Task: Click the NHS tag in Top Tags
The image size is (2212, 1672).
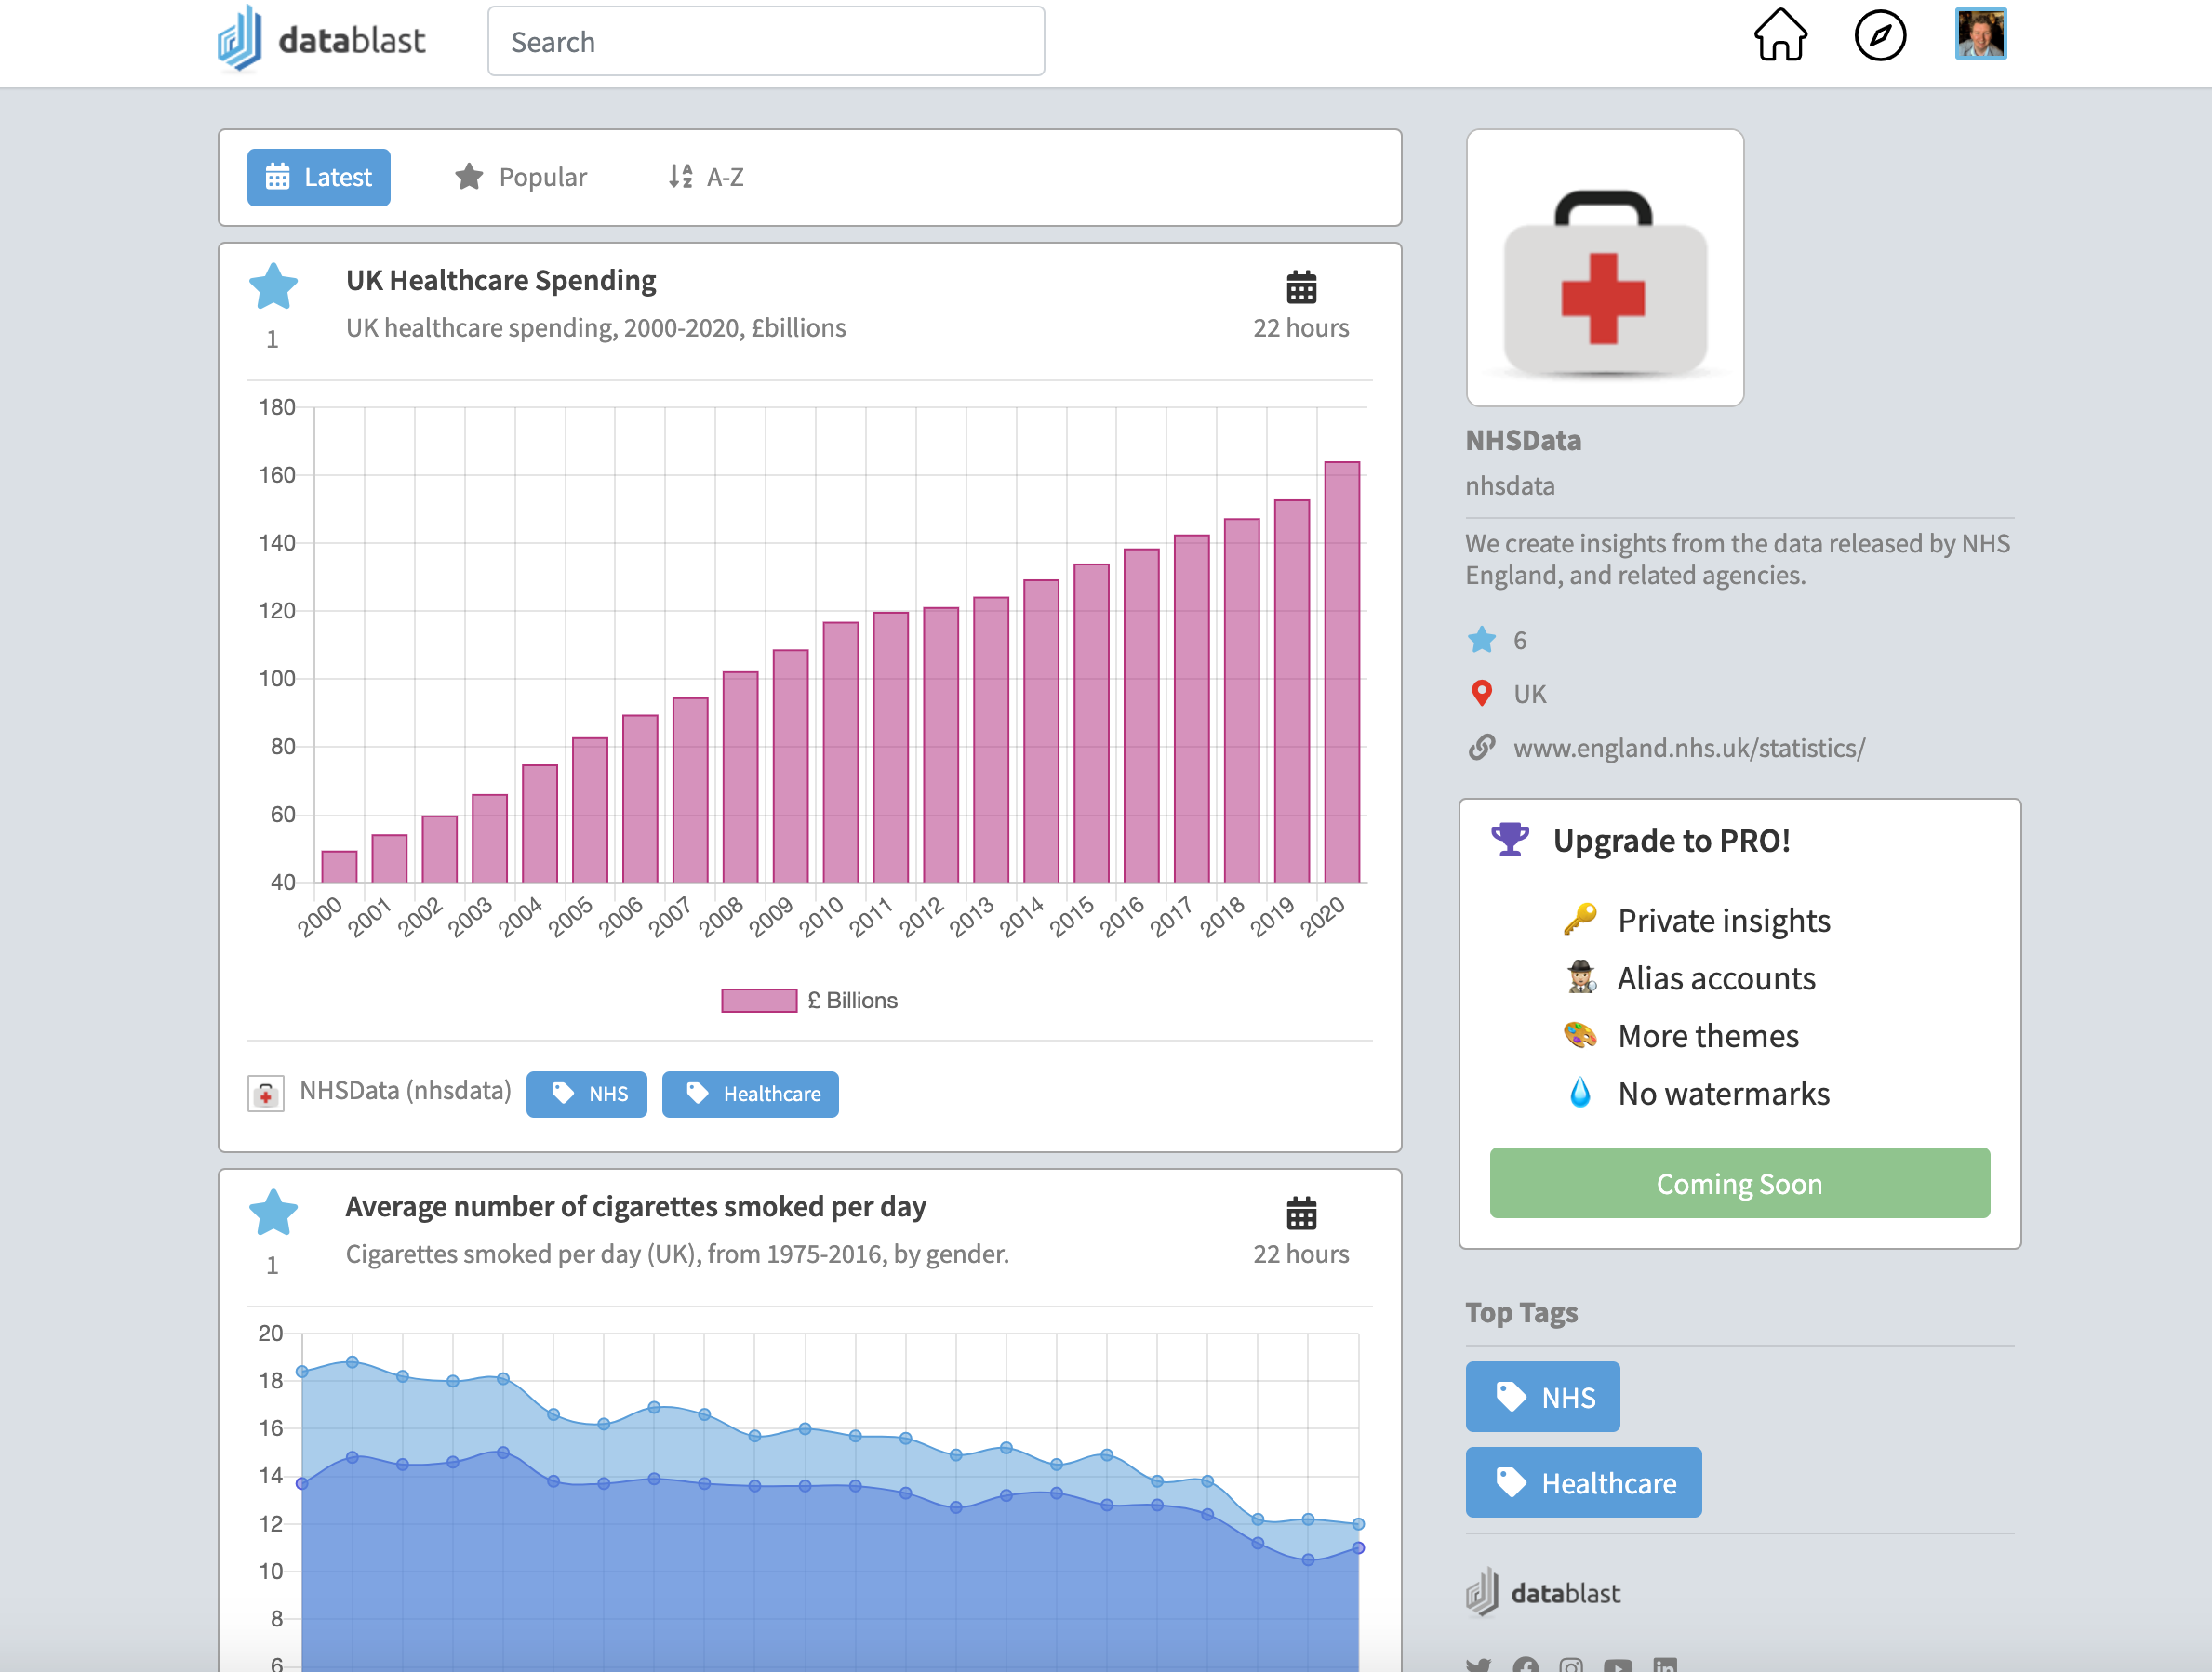Action: pos(1542,1397)
